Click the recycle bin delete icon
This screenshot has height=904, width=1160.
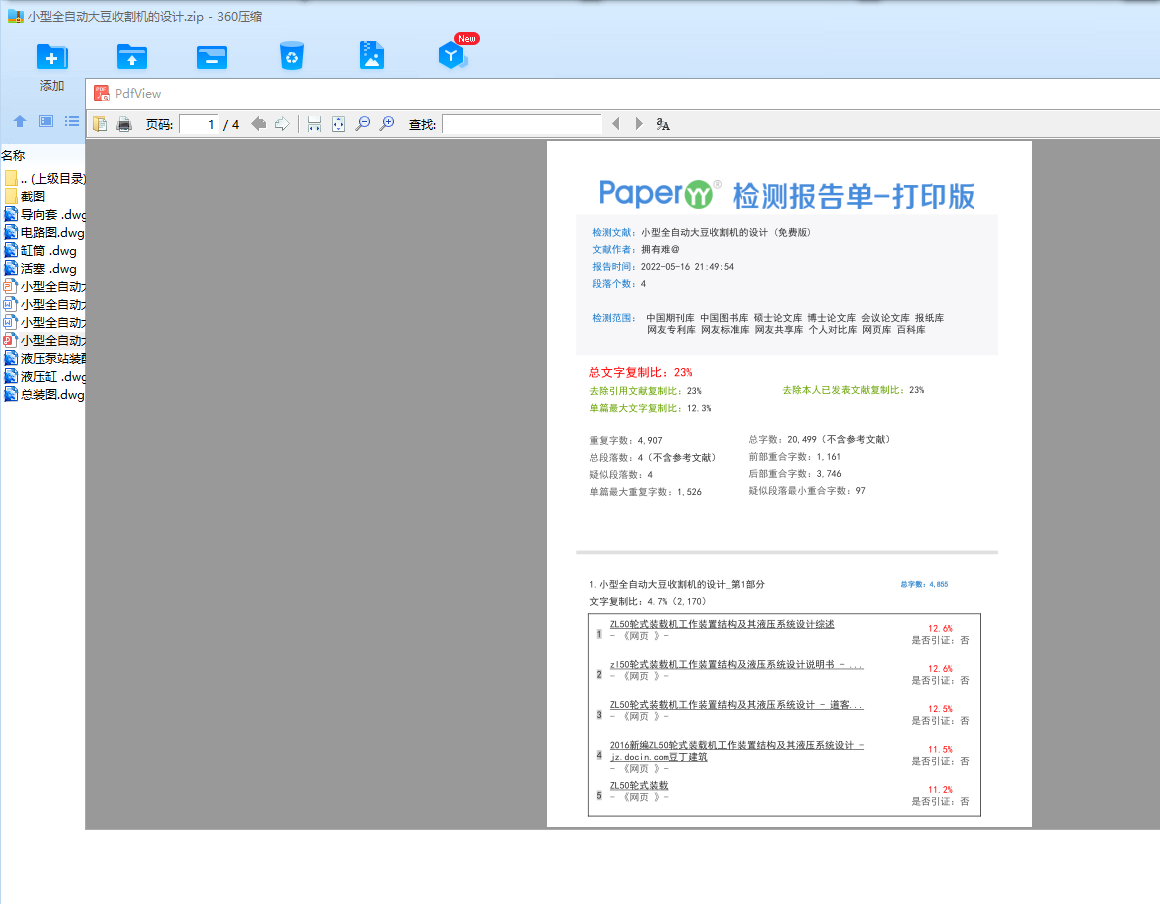tap(291, 55)
